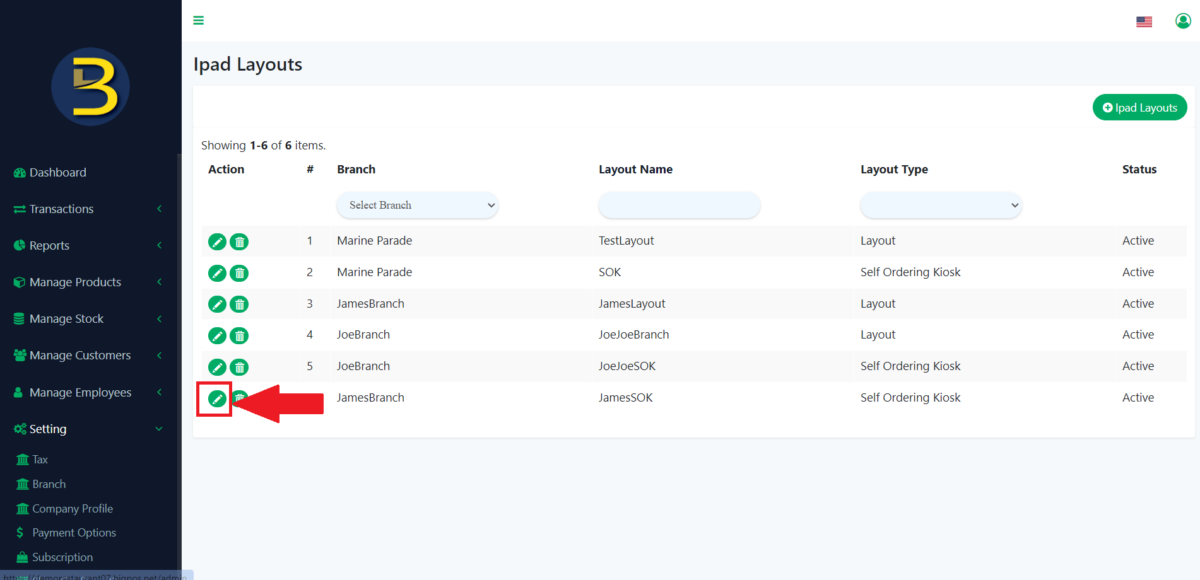Select the US flag language icon
This screenshot has width=1200, height=580.
[1144, 20]
